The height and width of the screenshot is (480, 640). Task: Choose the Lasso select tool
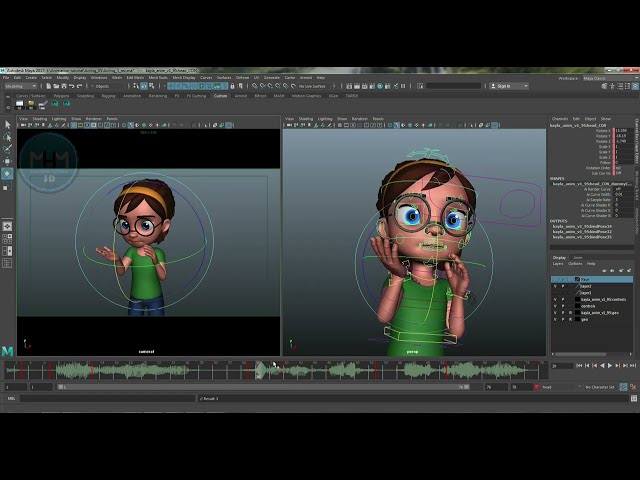pos(7,137)
